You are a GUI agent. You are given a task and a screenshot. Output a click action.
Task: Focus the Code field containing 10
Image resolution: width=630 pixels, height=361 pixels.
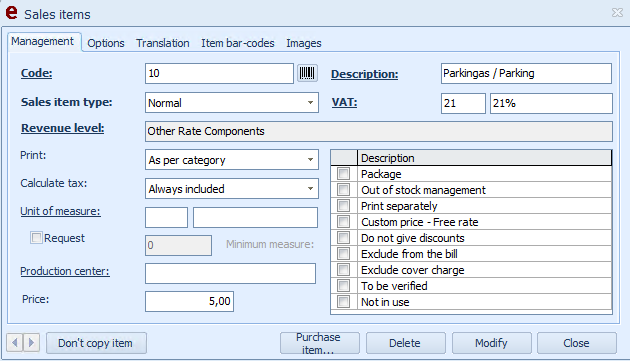click(x=219, y=74)
